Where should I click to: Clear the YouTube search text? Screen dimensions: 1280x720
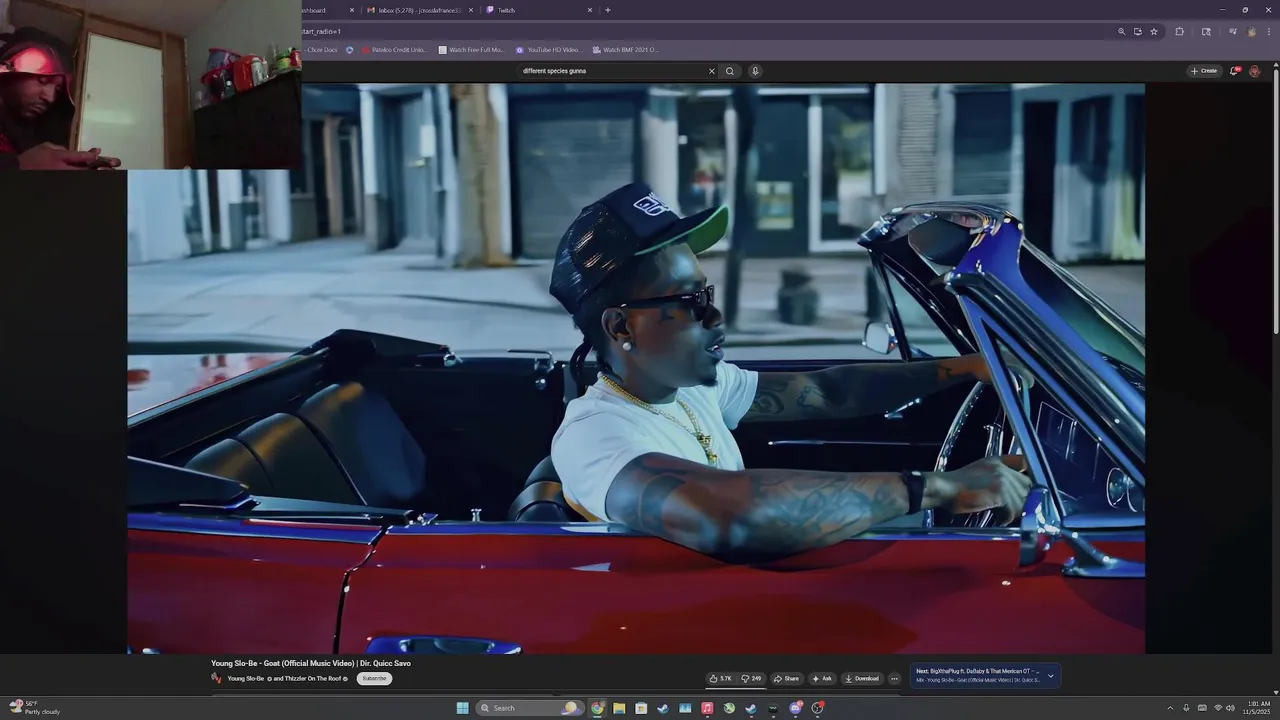coord(712,71)
